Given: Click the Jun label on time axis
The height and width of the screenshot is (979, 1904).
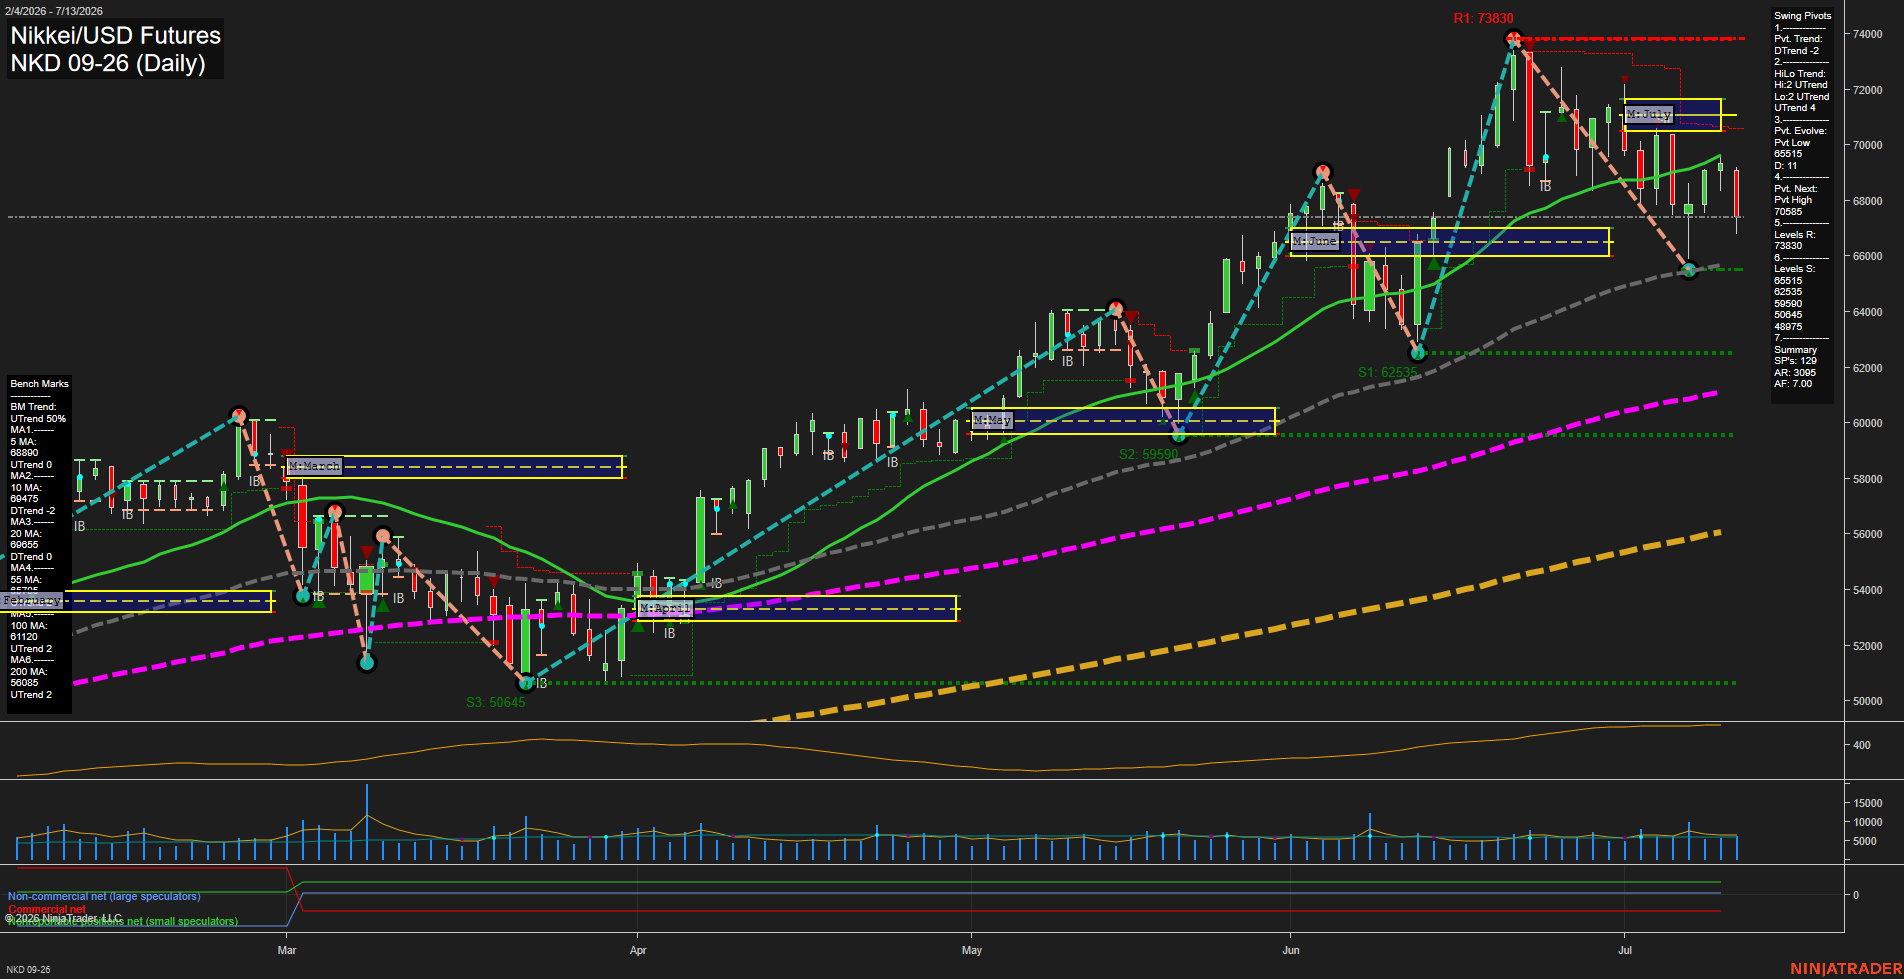Looking at the screenshot, I should 1291,950.
